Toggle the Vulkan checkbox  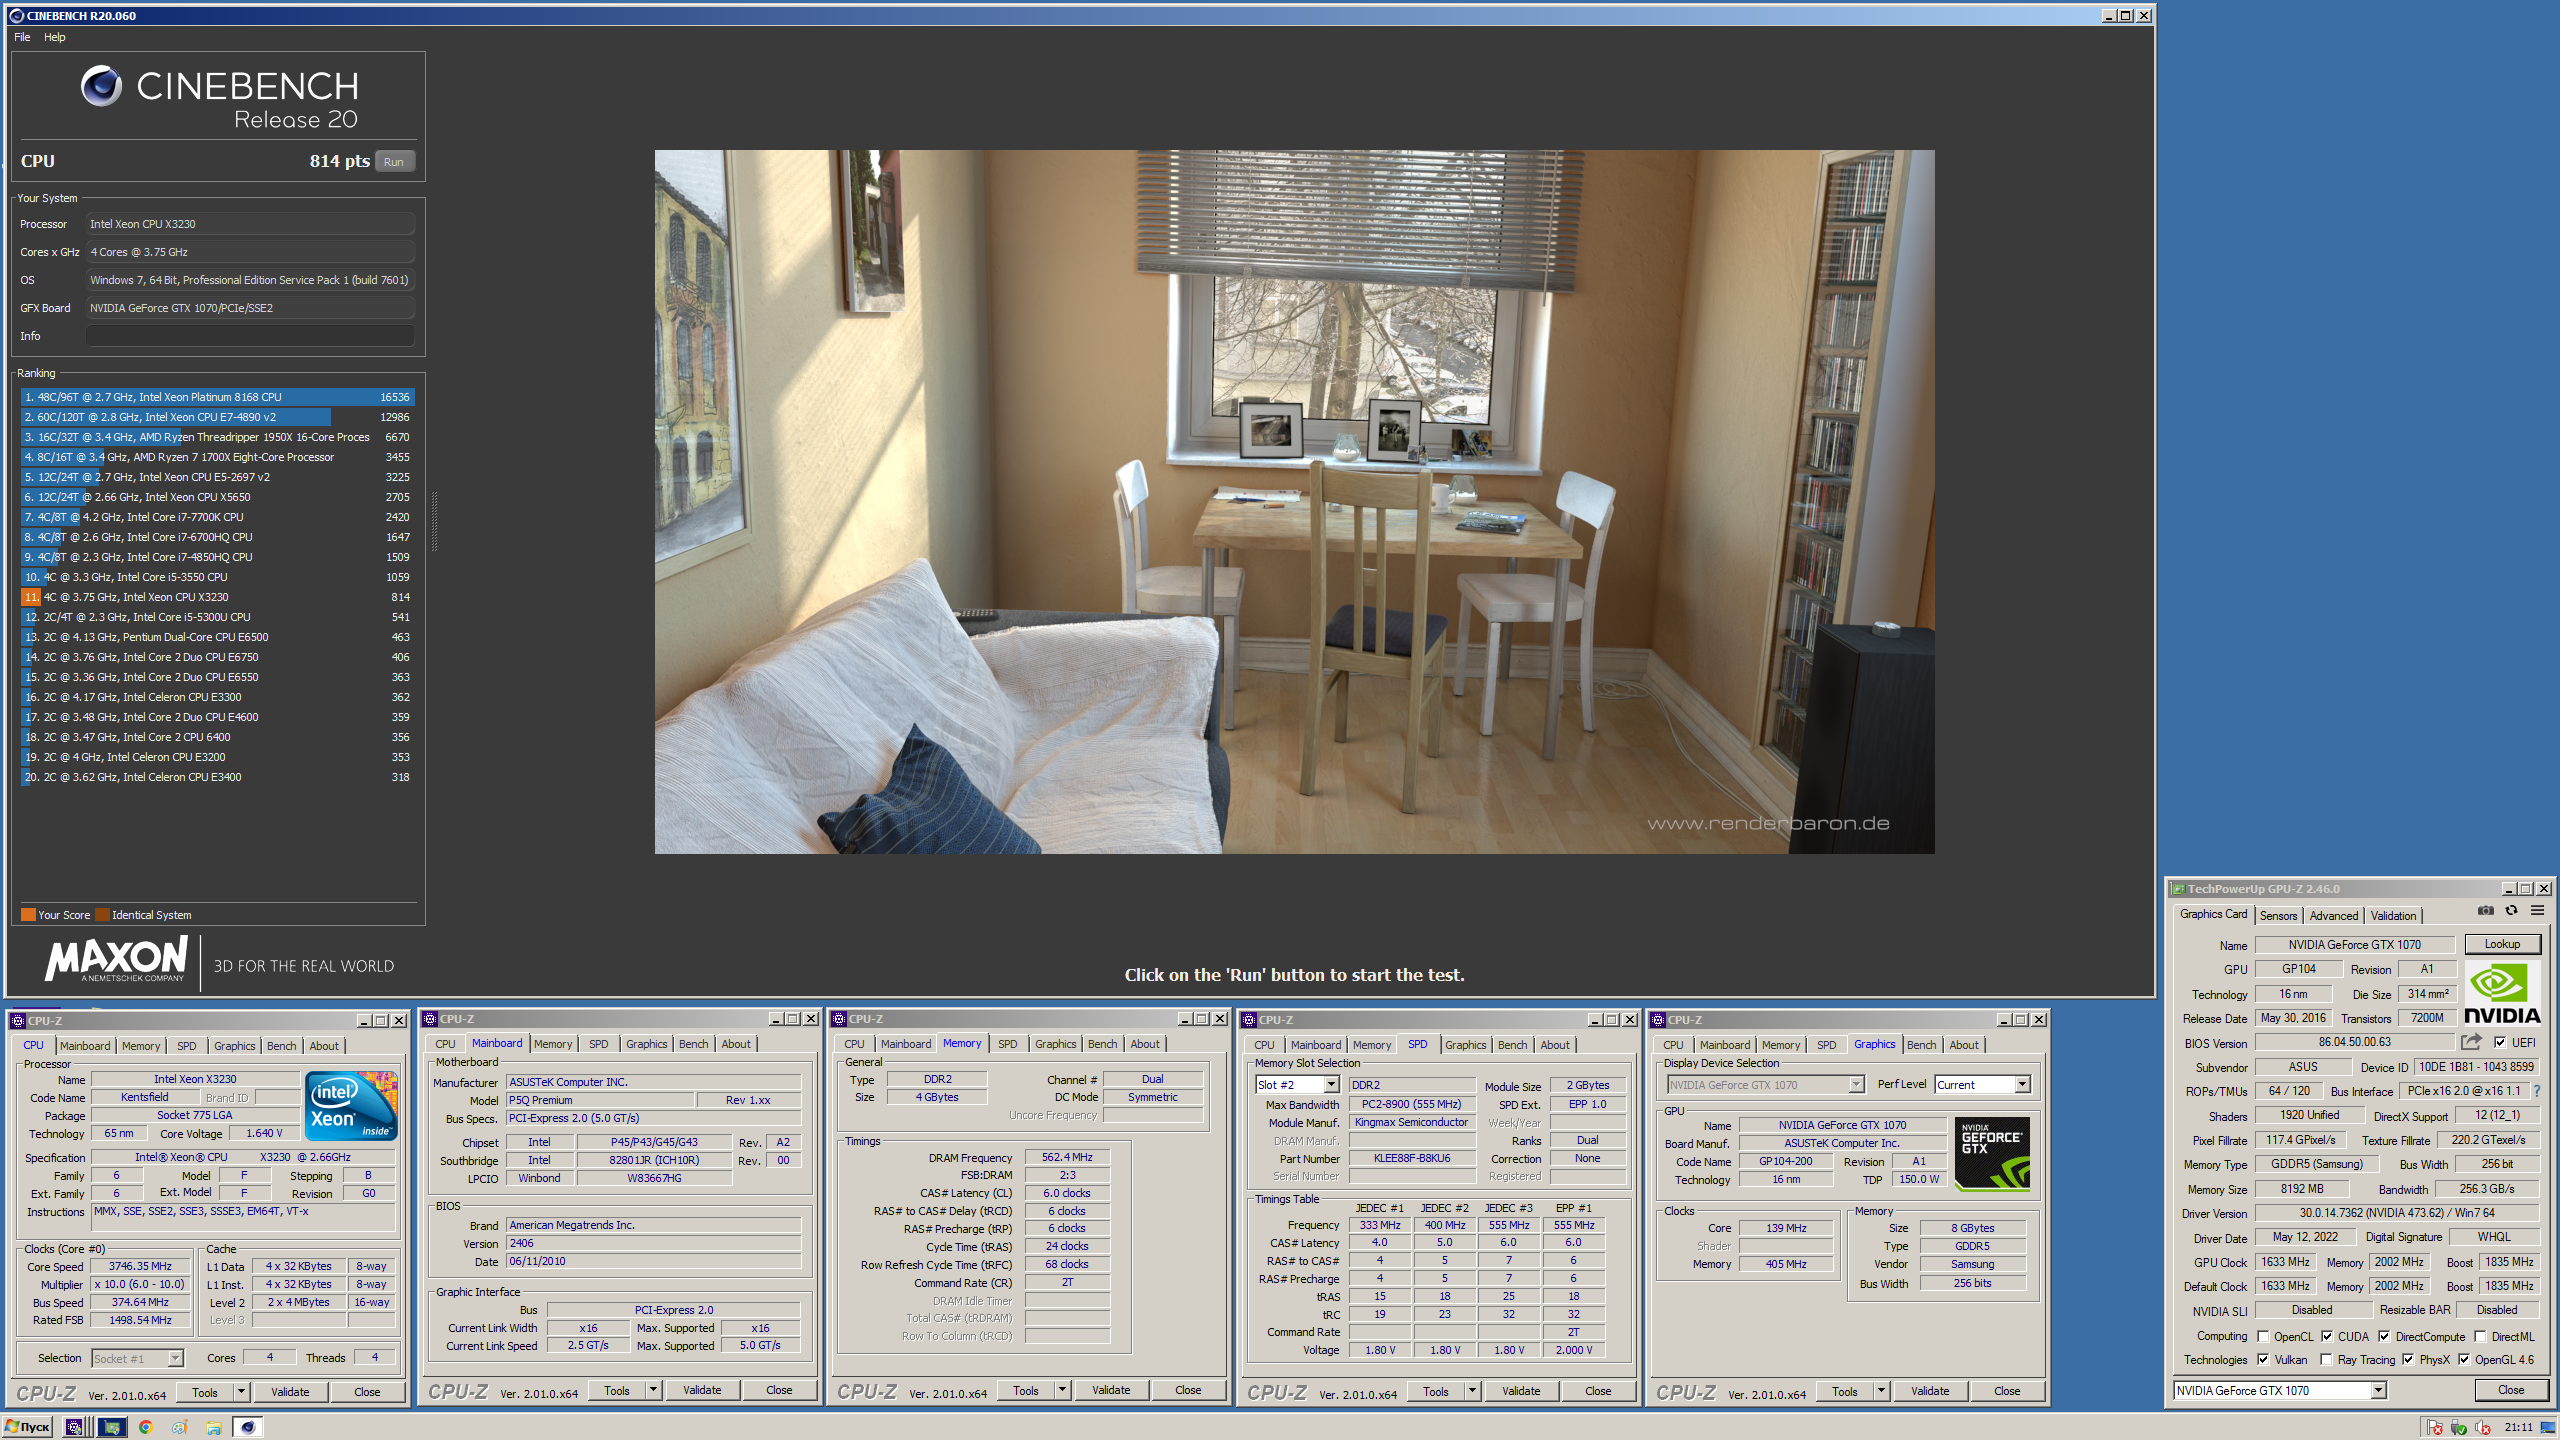click(2263, 1359)
